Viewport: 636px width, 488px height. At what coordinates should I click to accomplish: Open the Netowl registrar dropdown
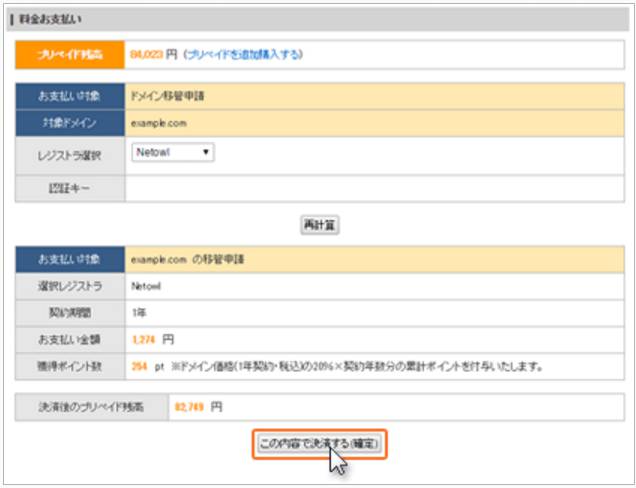(x=173, y=153)
